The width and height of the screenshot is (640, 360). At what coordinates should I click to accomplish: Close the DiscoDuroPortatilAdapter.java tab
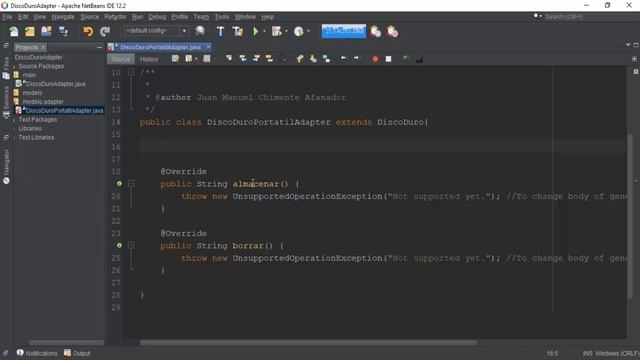(208, 47)
